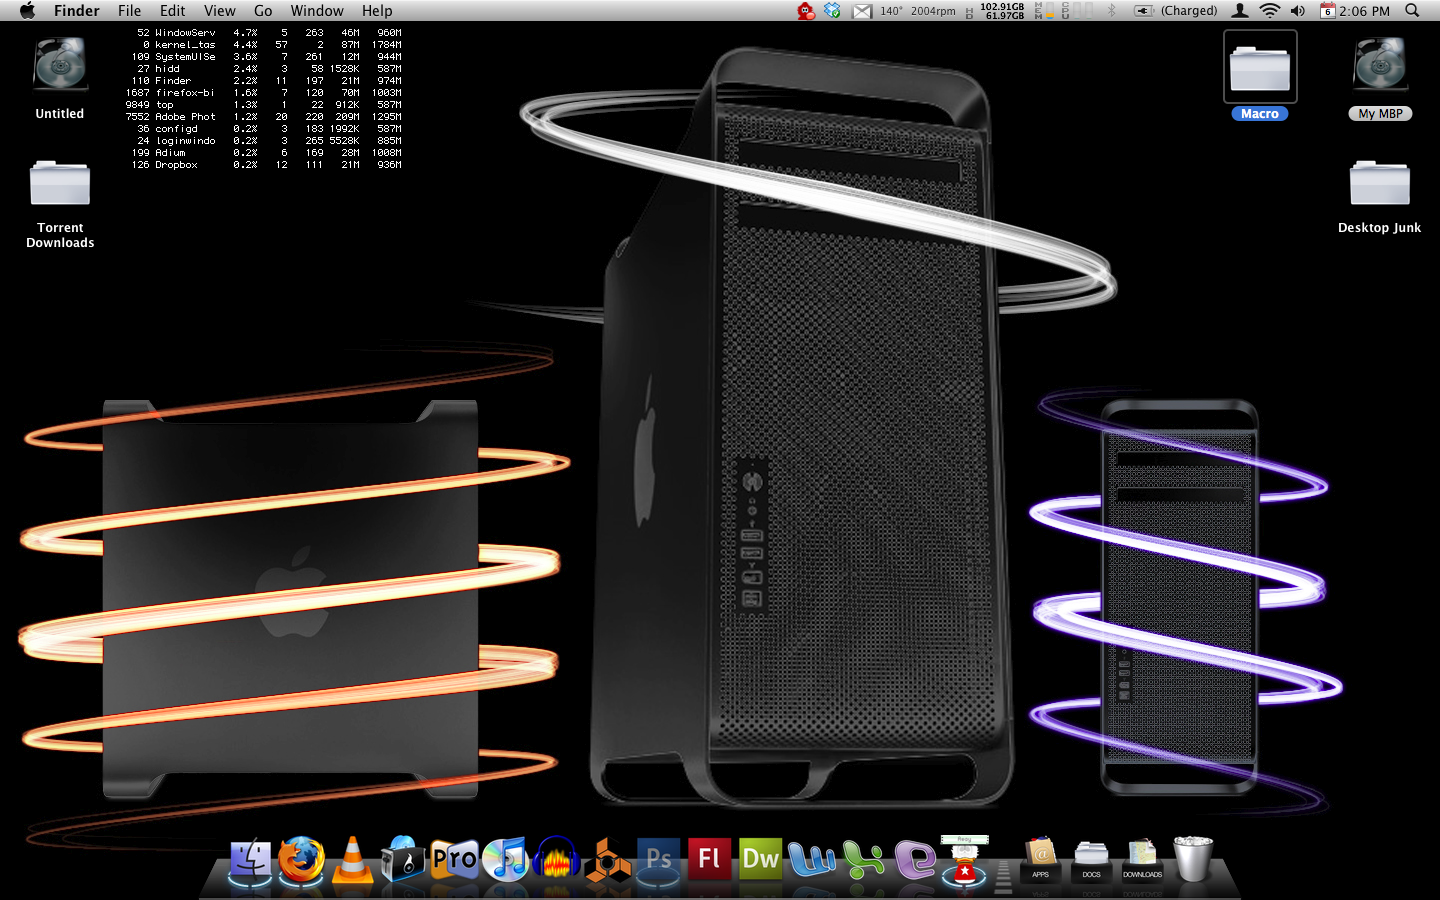The image size is (1440, 900).
Task: Click the 2004rpm fan speed readout
Action: click(933, 11)
